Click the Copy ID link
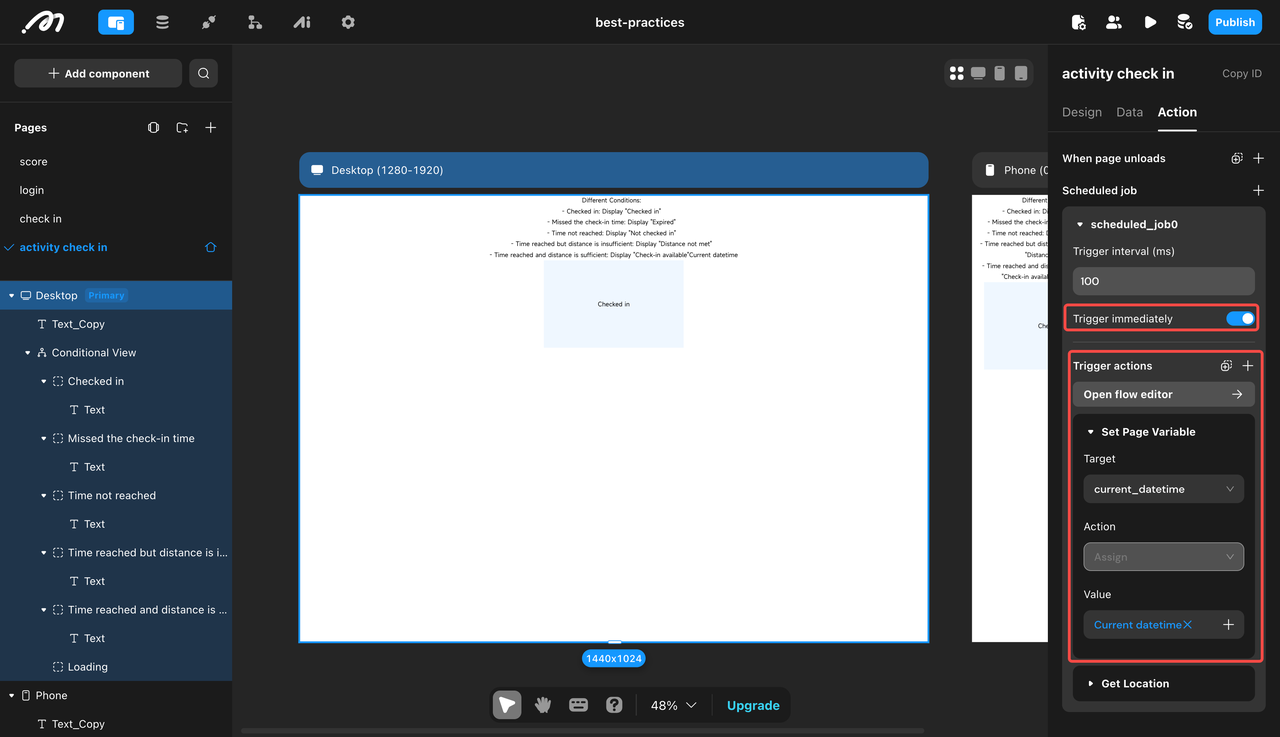Screen dimensions: 1280x737 pos(1242,74)
